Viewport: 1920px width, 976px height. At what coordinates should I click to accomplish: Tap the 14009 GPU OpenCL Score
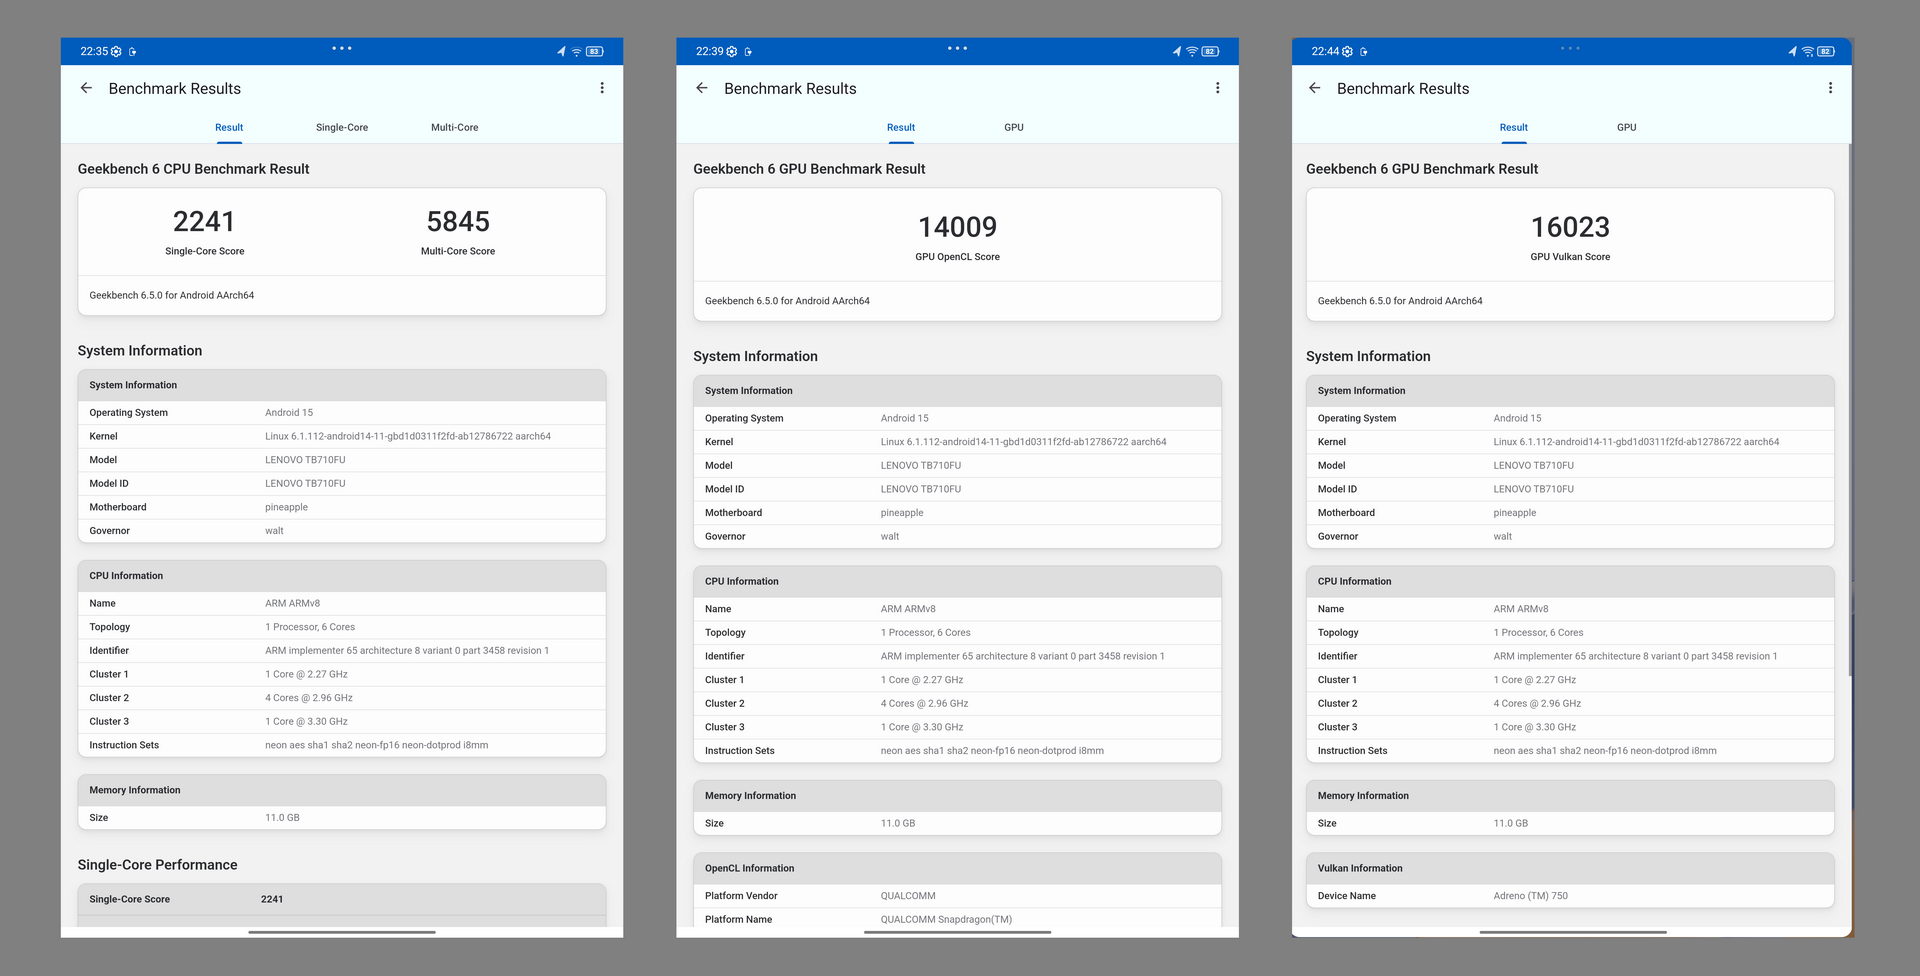point(957,228)
